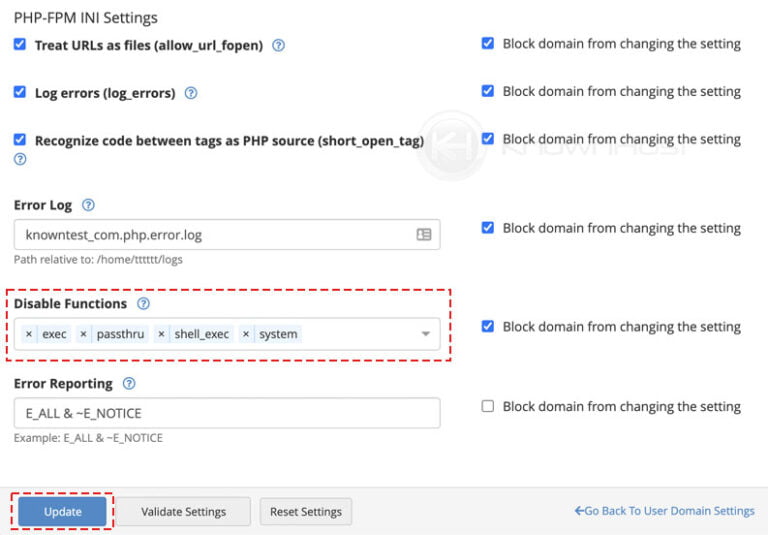768x535 pixels.
Task: Click help icon next to allow_url_fopen
Action: [279, 45]
